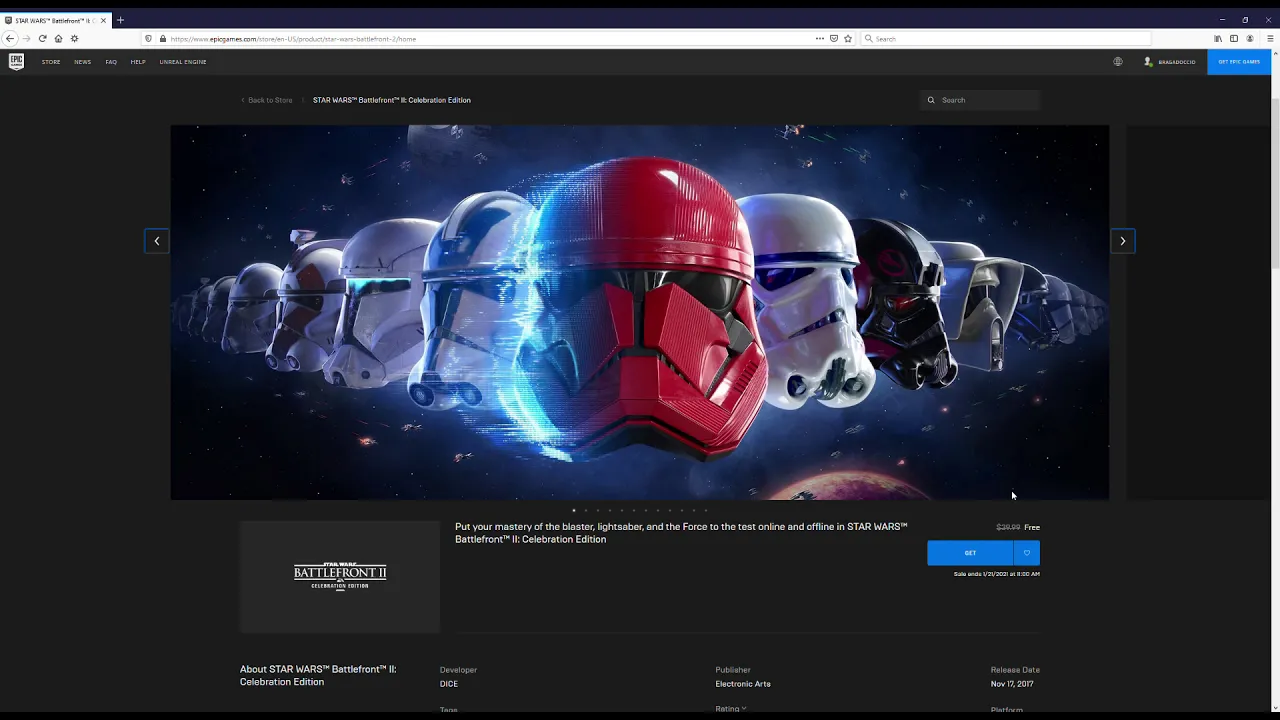Go back with the browser back arrow

(x=10, y=38)
